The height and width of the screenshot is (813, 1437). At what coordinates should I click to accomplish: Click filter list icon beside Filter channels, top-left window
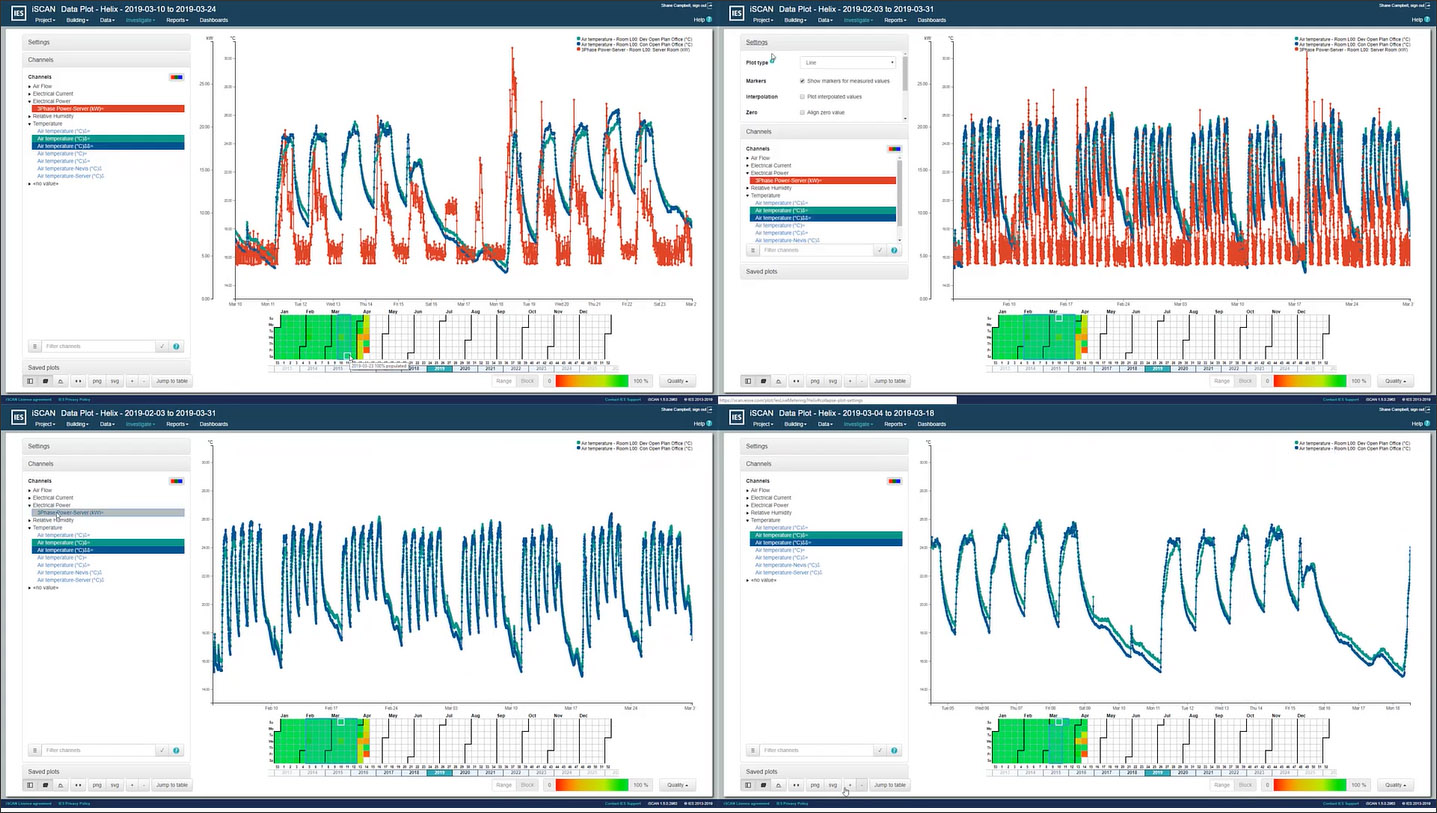[x=33, y=346]
